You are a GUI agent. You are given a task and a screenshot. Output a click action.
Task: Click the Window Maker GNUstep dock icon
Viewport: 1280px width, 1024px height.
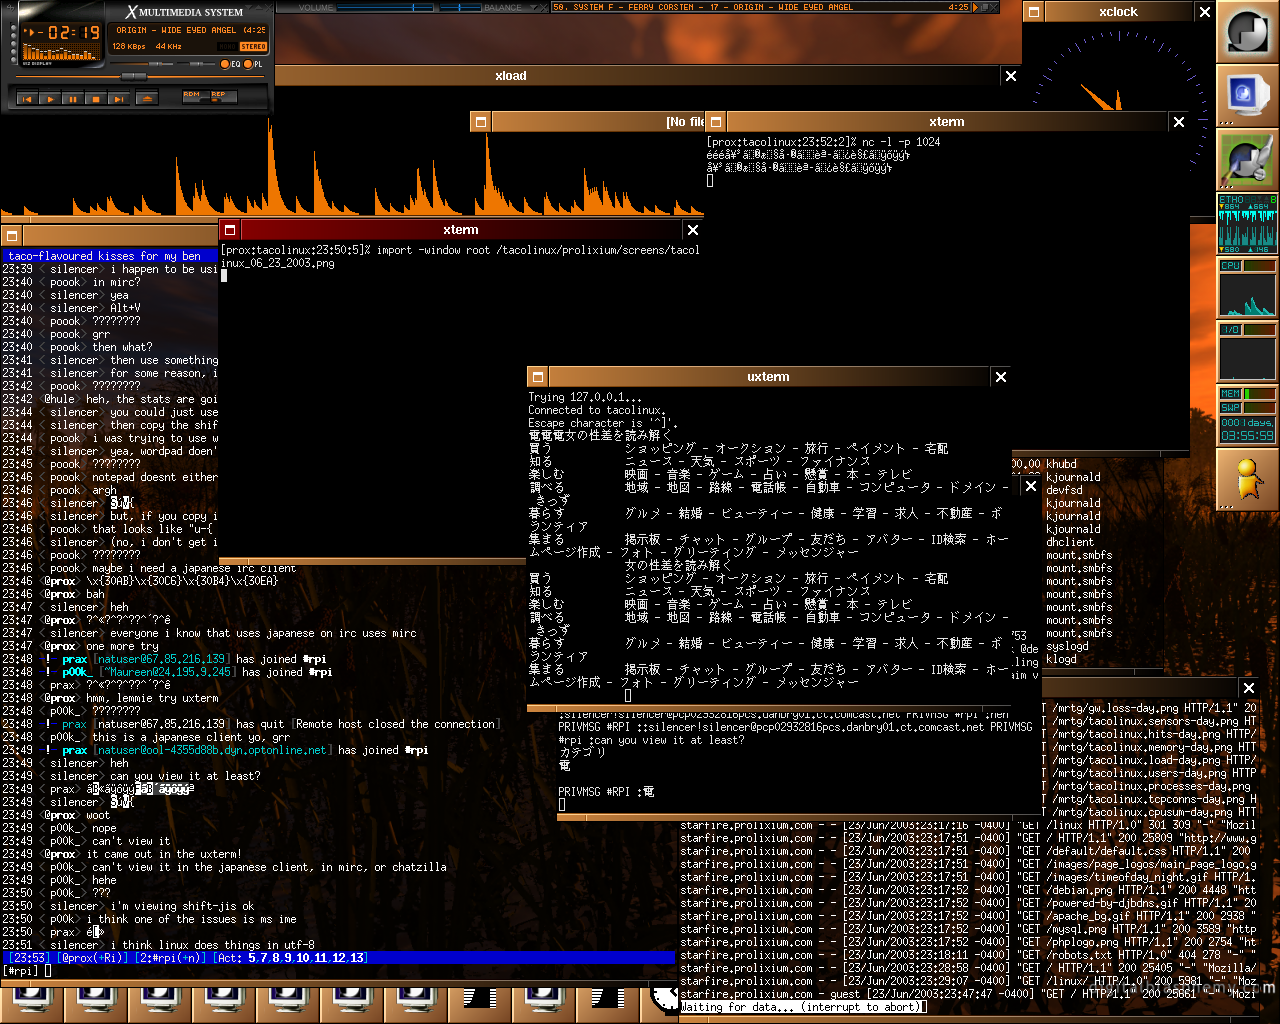click(1247, 32)
